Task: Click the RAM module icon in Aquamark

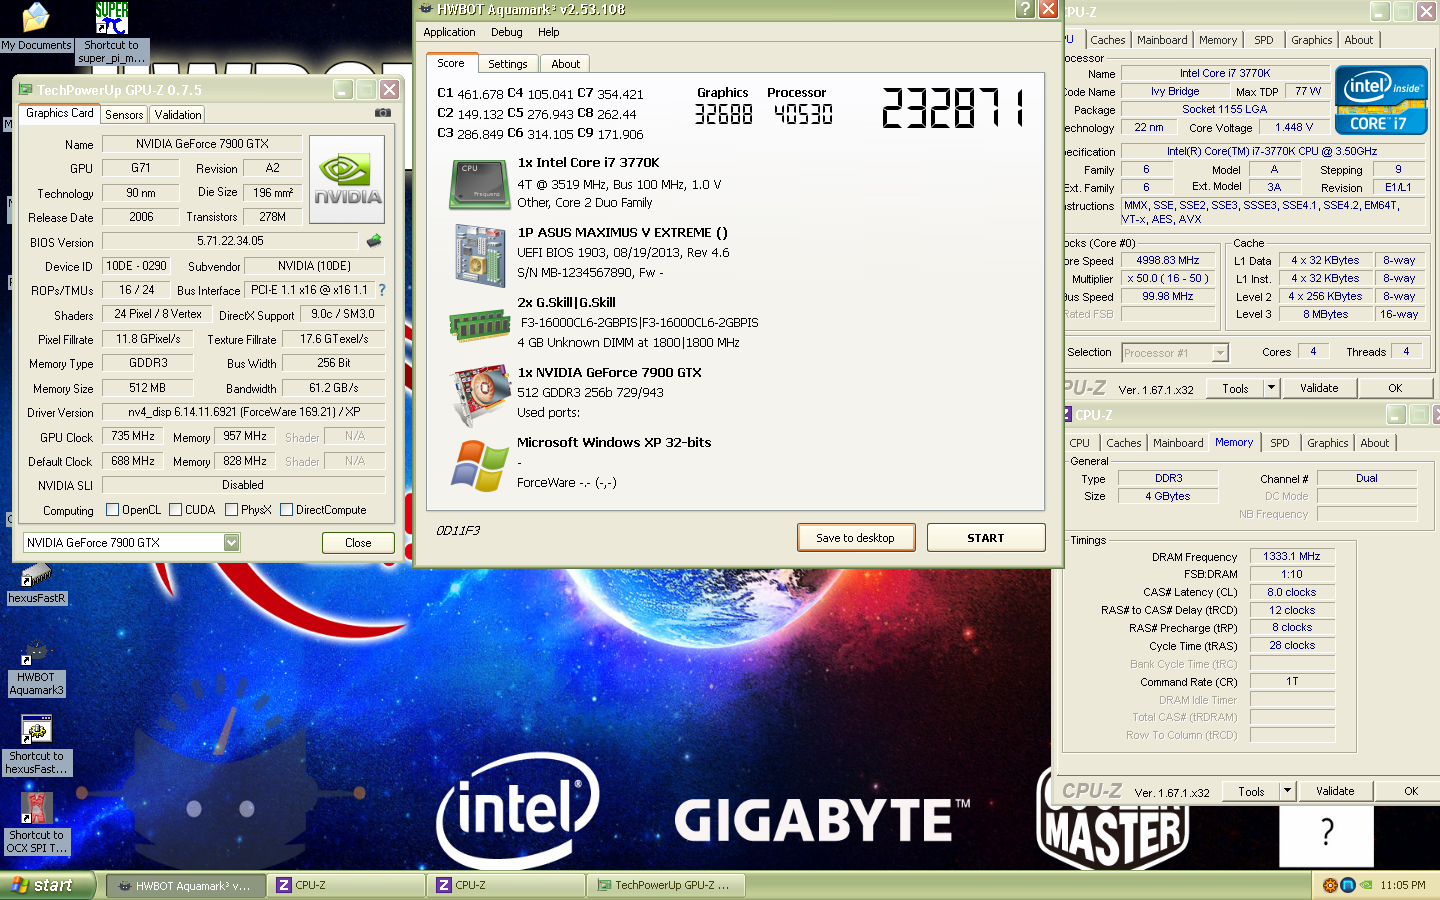Action: coord(479,325)
